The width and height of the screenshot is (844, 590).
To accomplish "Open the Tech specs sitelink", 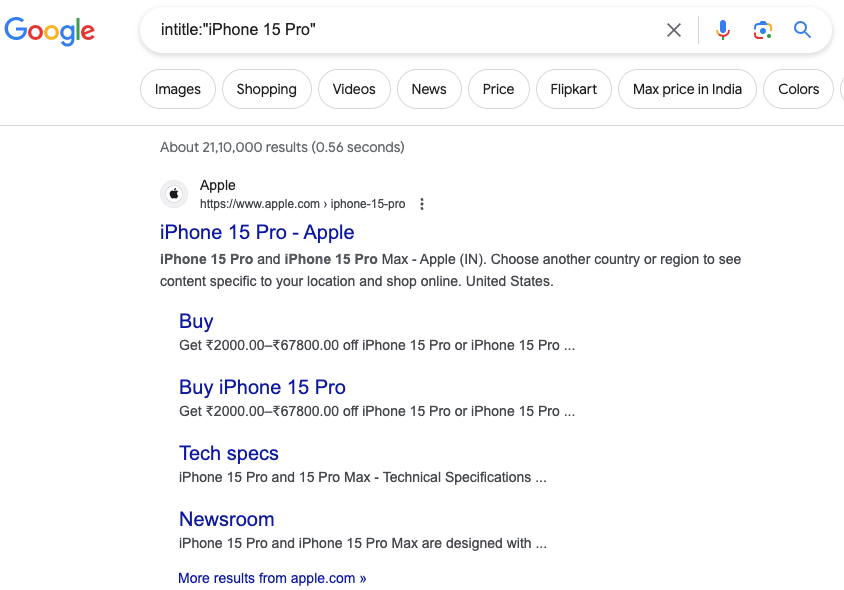I will [x=229, y=453].
